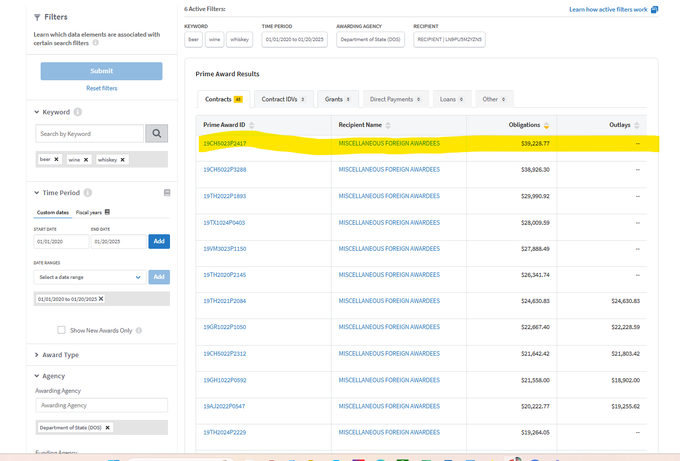Click the Time Period section menu icon
Image resolution: width=680 pixels, height=461 pixels.
[167, 192]
